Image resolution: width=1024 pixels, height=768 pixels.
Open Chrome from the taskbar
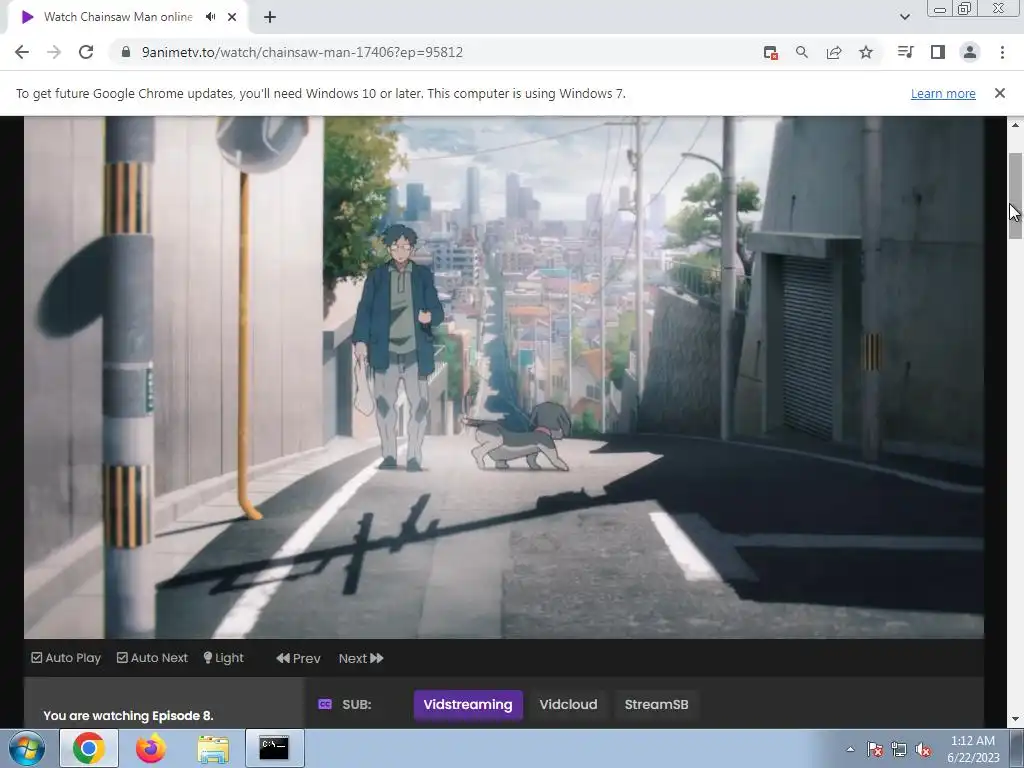click(x=89, y=748)
